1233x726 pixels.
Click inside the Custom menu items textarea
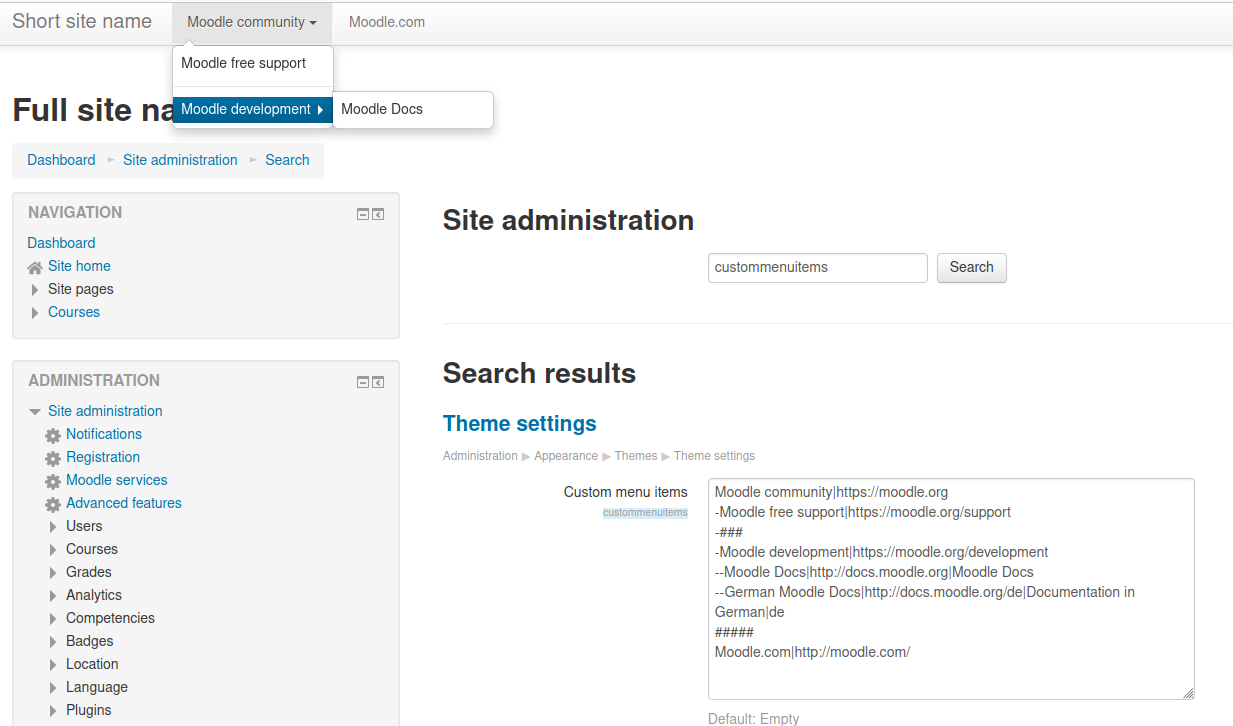pyautogui.click(x=951, y=589)
